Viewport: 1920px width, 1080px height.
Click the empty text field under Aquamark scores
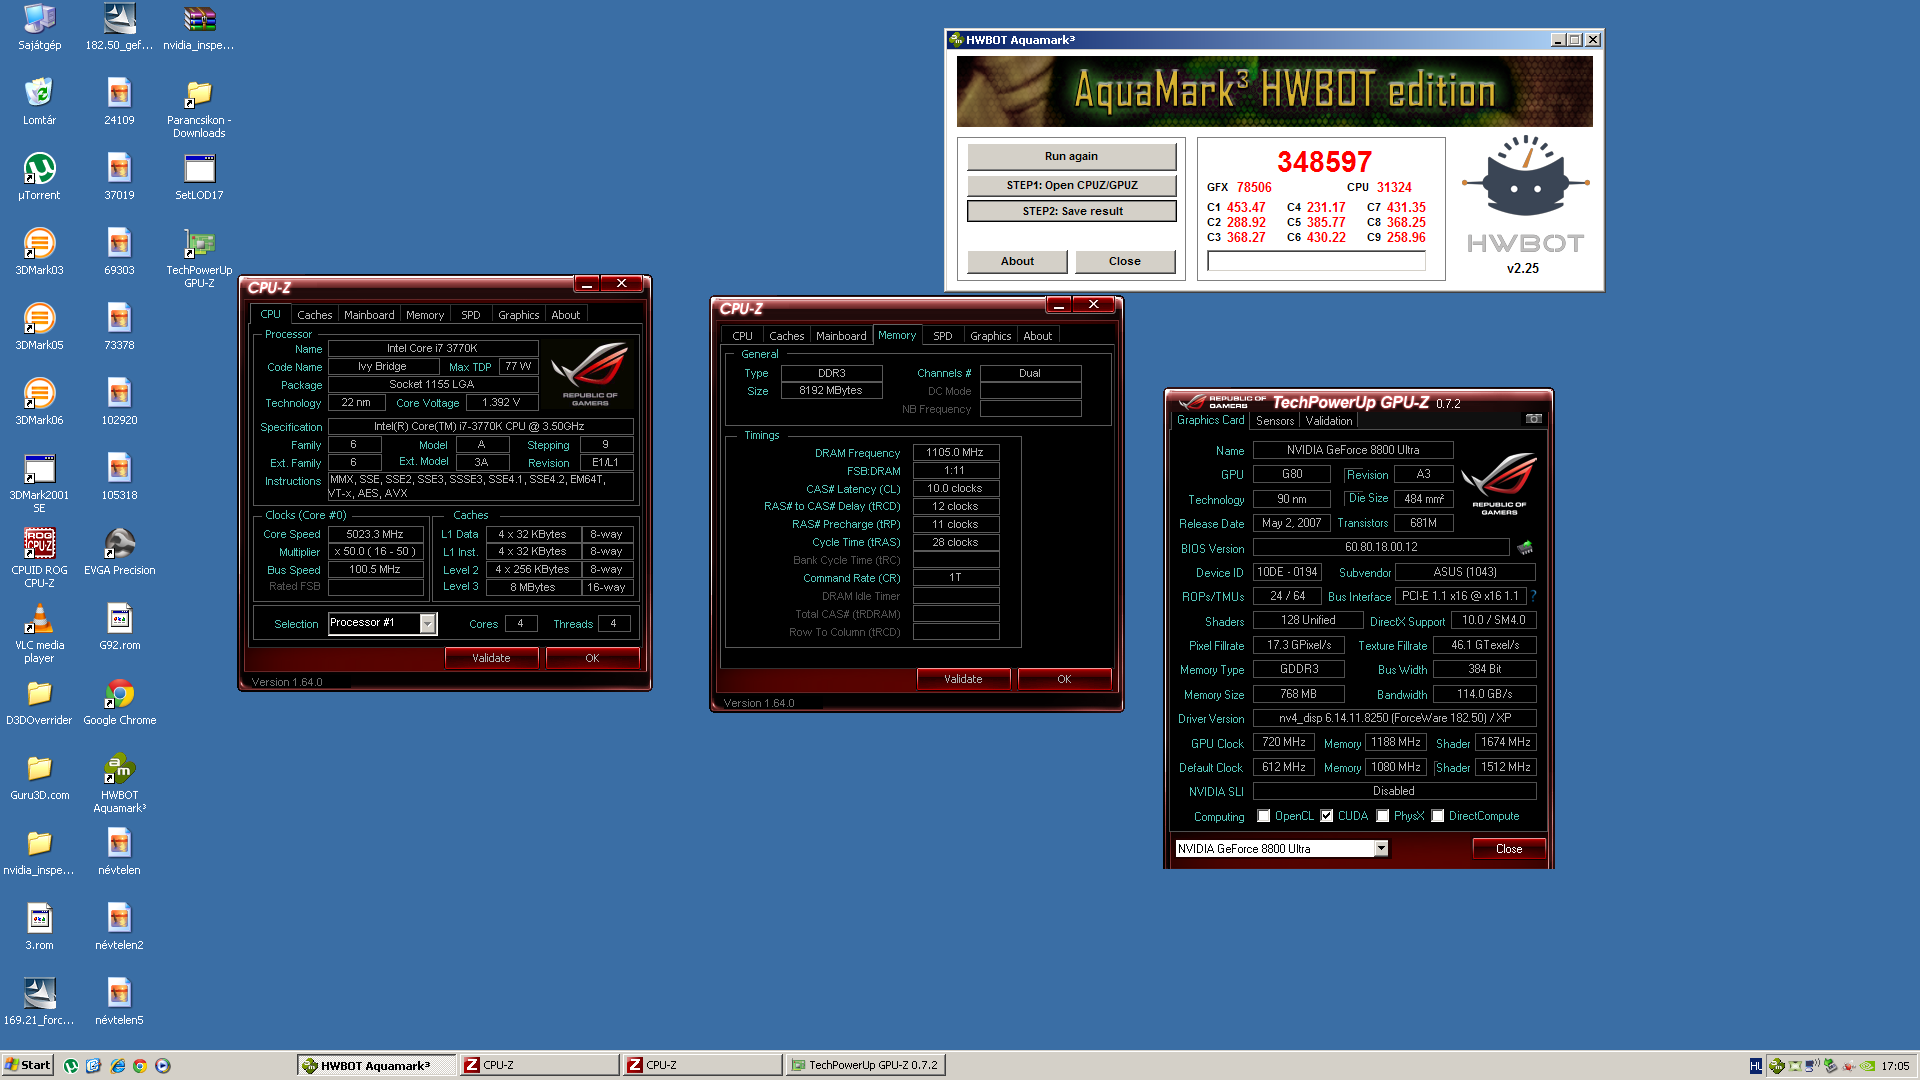1316,261
